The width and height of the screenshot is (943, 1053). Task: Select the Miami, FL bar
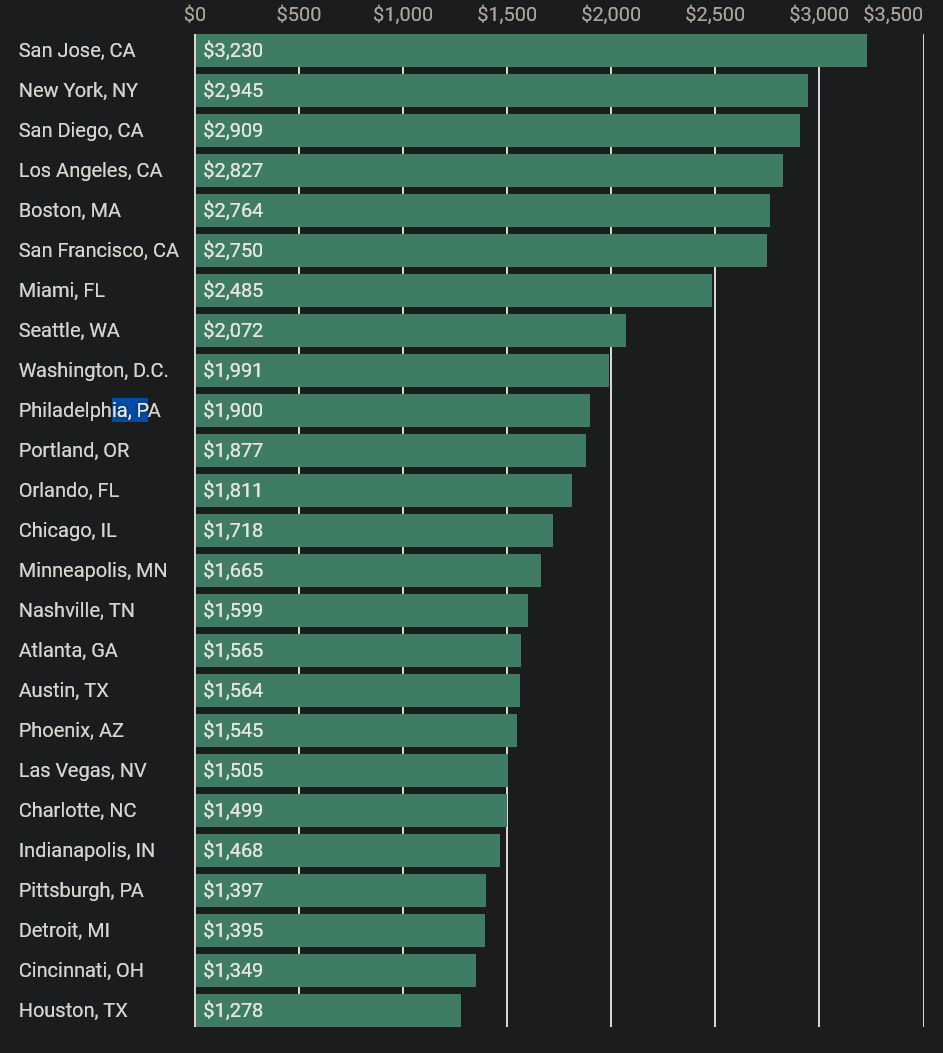tap(453, 290)
